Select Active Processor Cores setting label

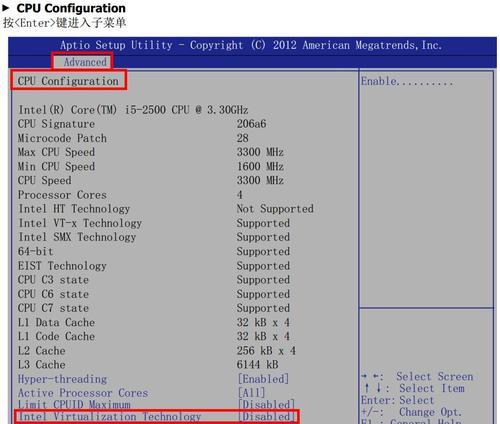point(83,393)
